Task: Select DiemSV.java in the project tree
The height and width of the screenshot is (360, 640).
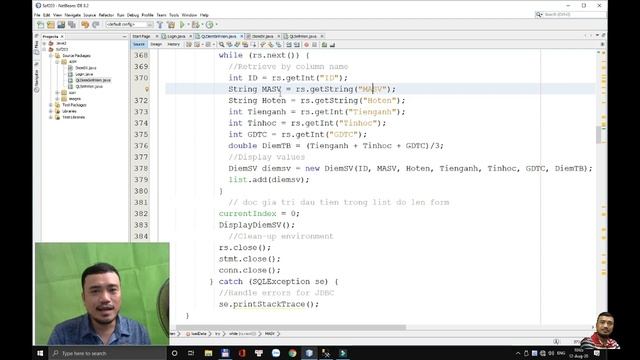Action: click(x=86, y=68)
